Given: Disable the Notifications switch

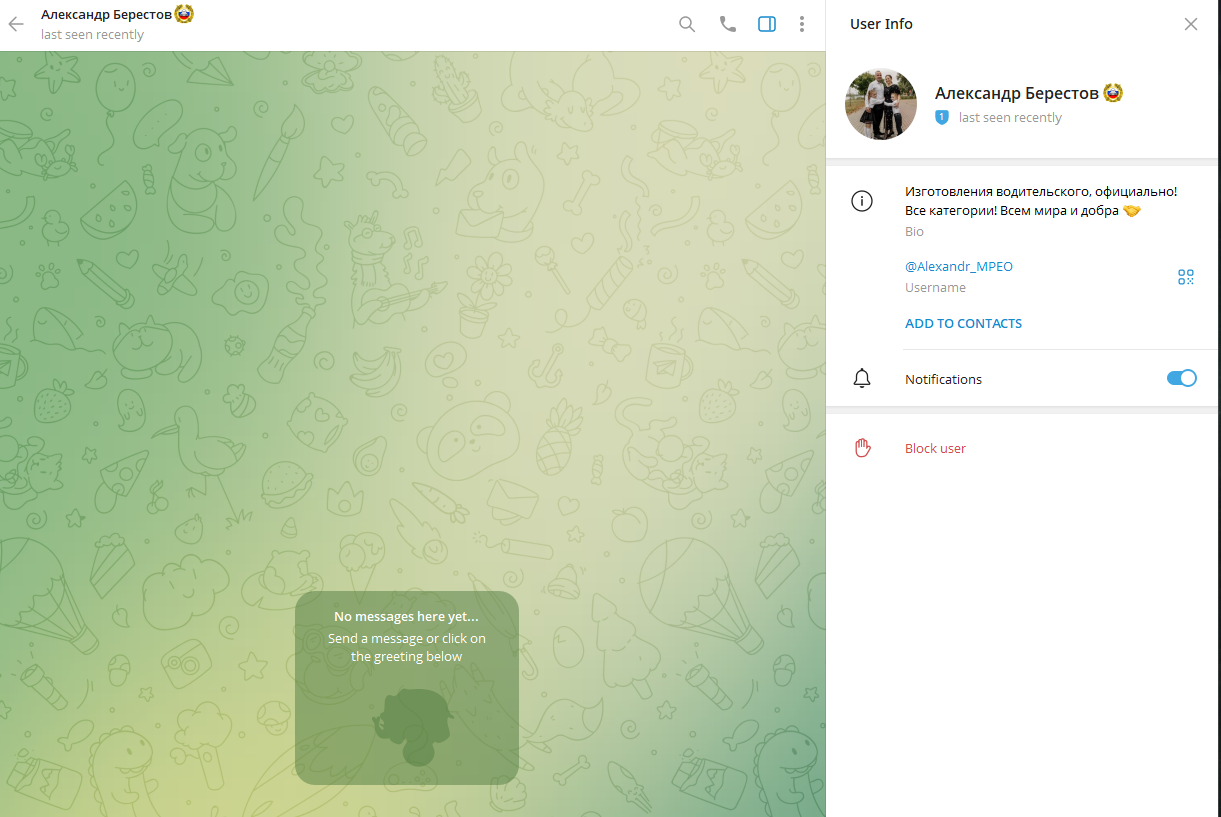Looking at the screenshot, I should point(1181,378).
